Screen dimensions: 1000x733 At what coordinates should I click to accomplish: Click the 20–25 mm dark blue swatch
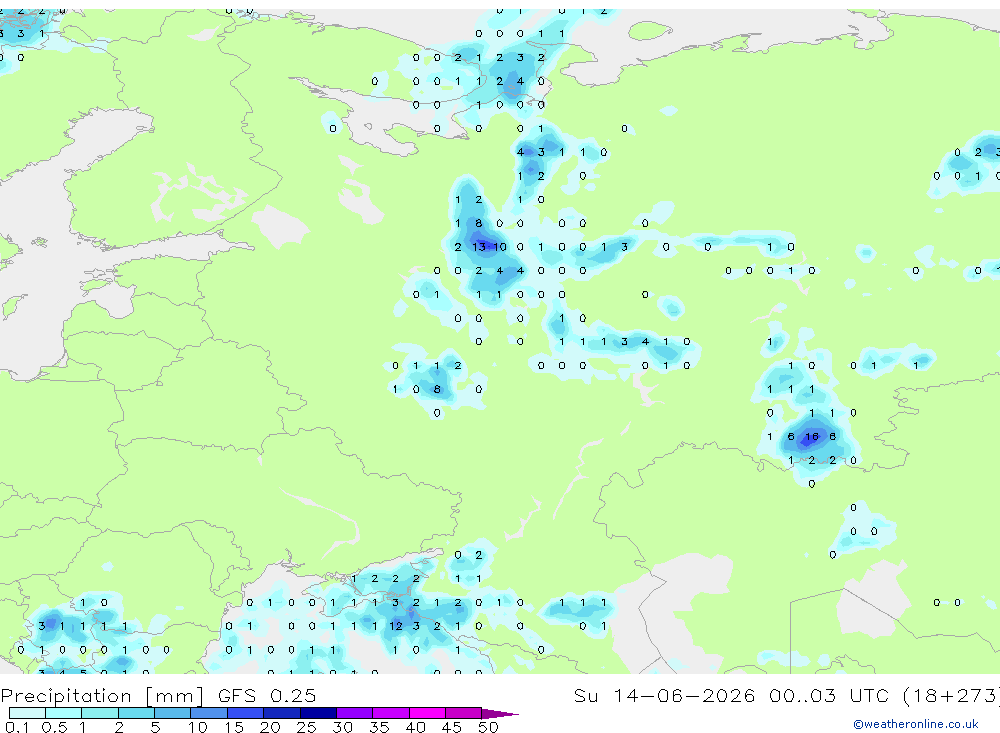click(x=281, y=713)
